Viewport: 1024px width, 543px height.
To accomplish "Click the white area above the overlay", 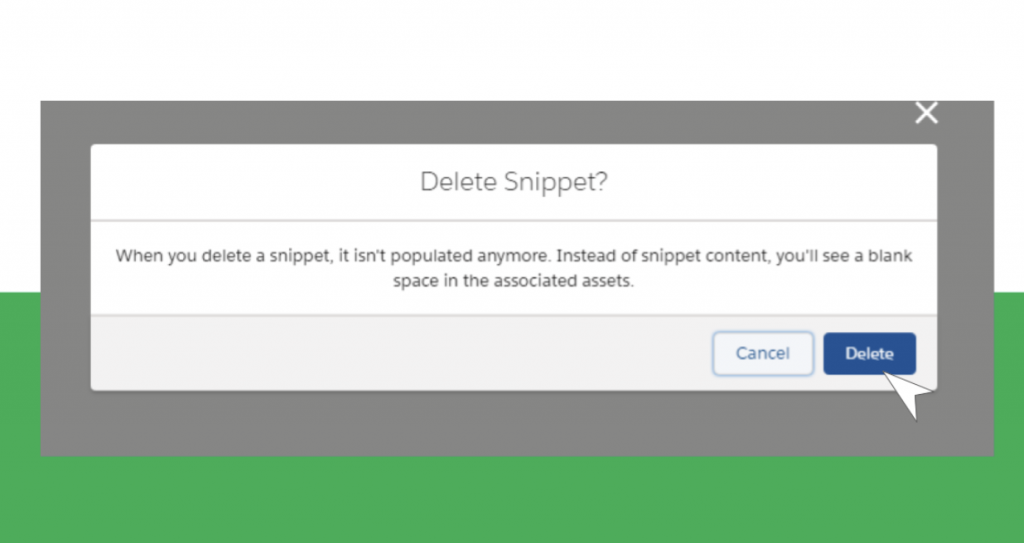I will click(x=512, y=50).
